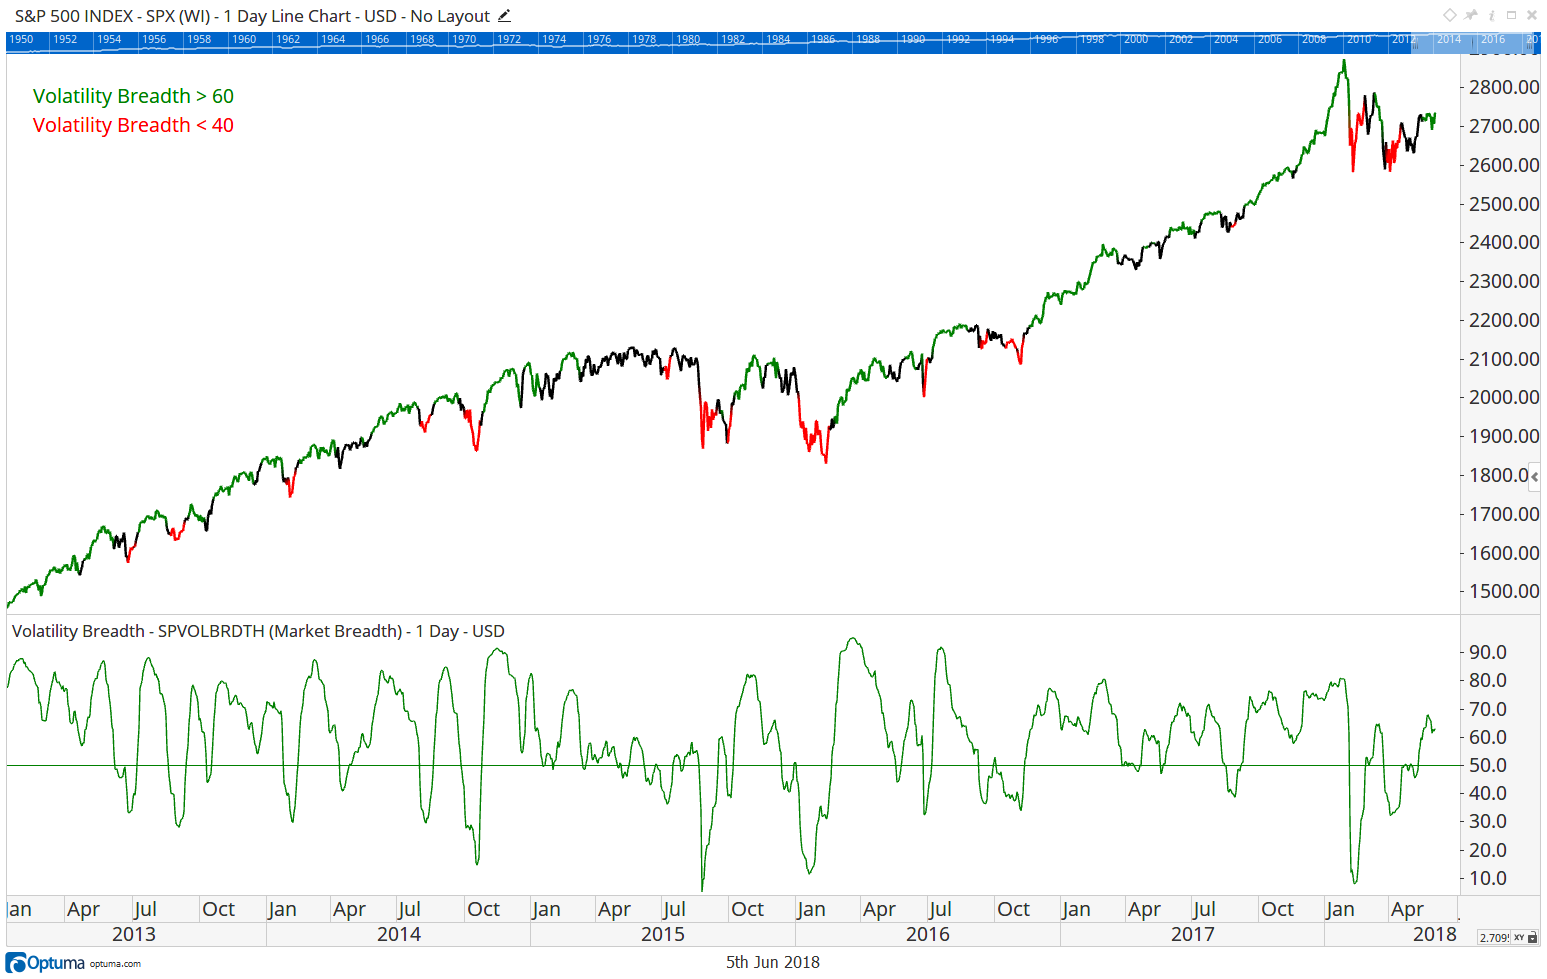This screenshot has height=979, width=1547.
Task: Click the price value field showing 2.709
Action: (x=1494, y=938)
